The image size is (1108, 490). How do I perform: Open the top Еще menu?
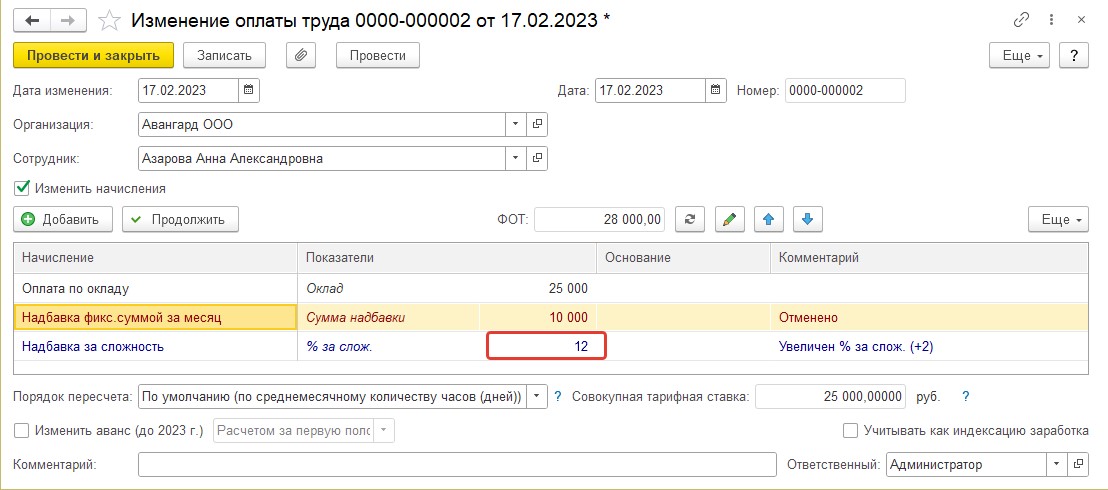[x=1020, y=55]
